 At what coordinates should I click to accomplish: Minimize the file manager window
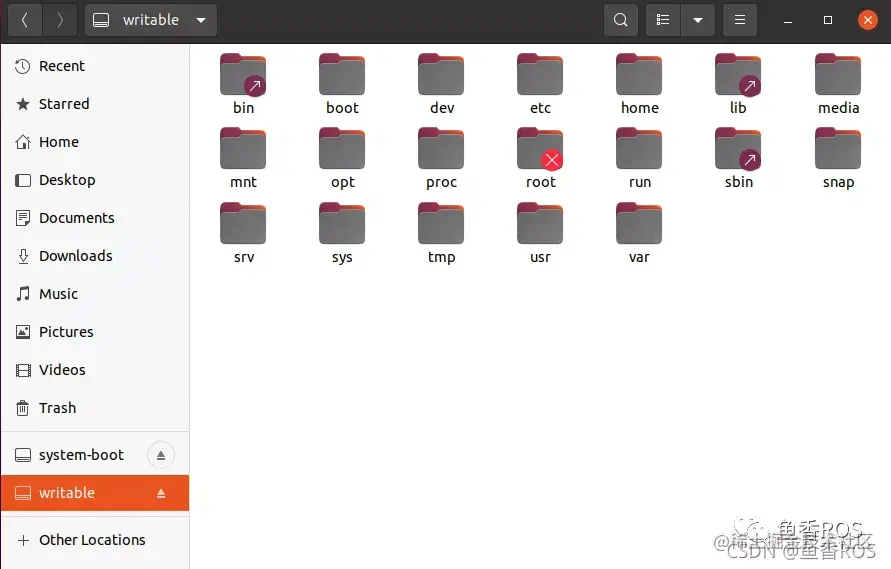788,20
